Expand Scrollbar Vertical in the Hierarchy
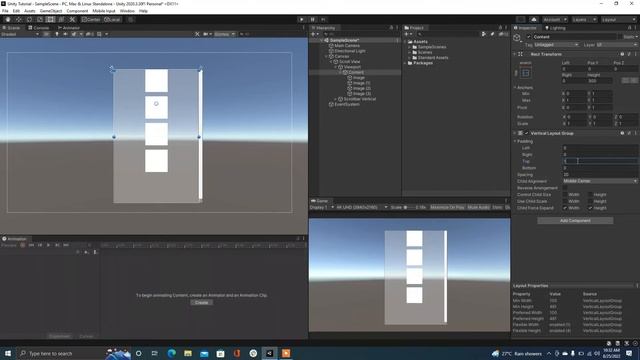 tap(336, 99)
